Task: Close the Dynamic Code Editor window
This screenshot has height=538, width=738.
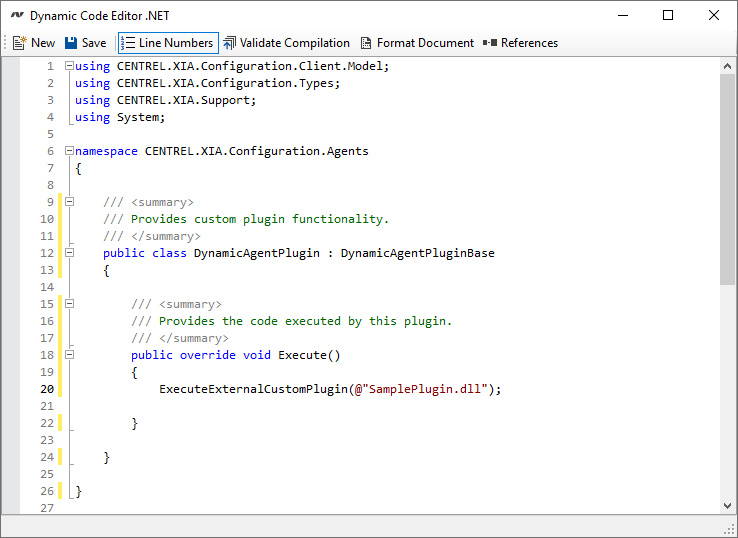Action: coord(714,16)
